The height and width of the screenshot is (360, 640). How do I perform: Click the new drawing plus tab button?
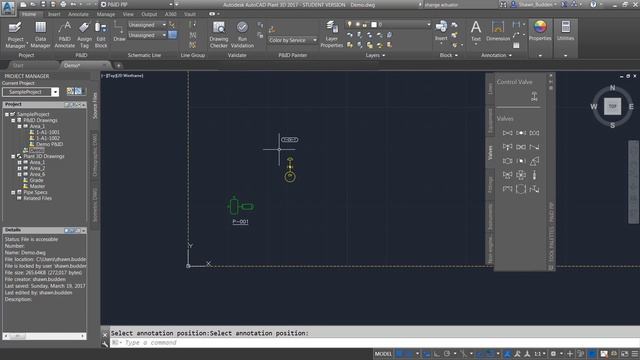(118, 66)
